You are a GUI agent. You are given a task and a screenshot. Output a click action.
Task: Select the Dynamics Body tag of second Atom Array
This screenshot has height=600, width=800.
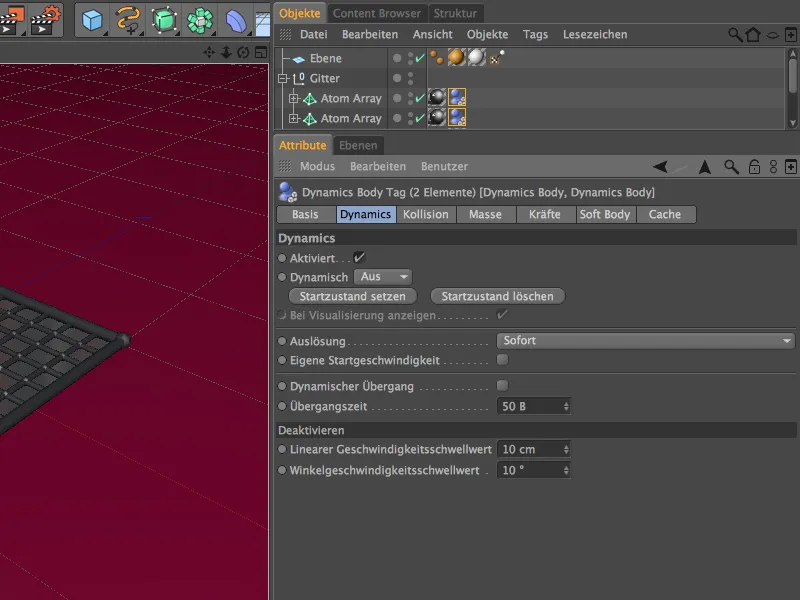coord(457,118)
